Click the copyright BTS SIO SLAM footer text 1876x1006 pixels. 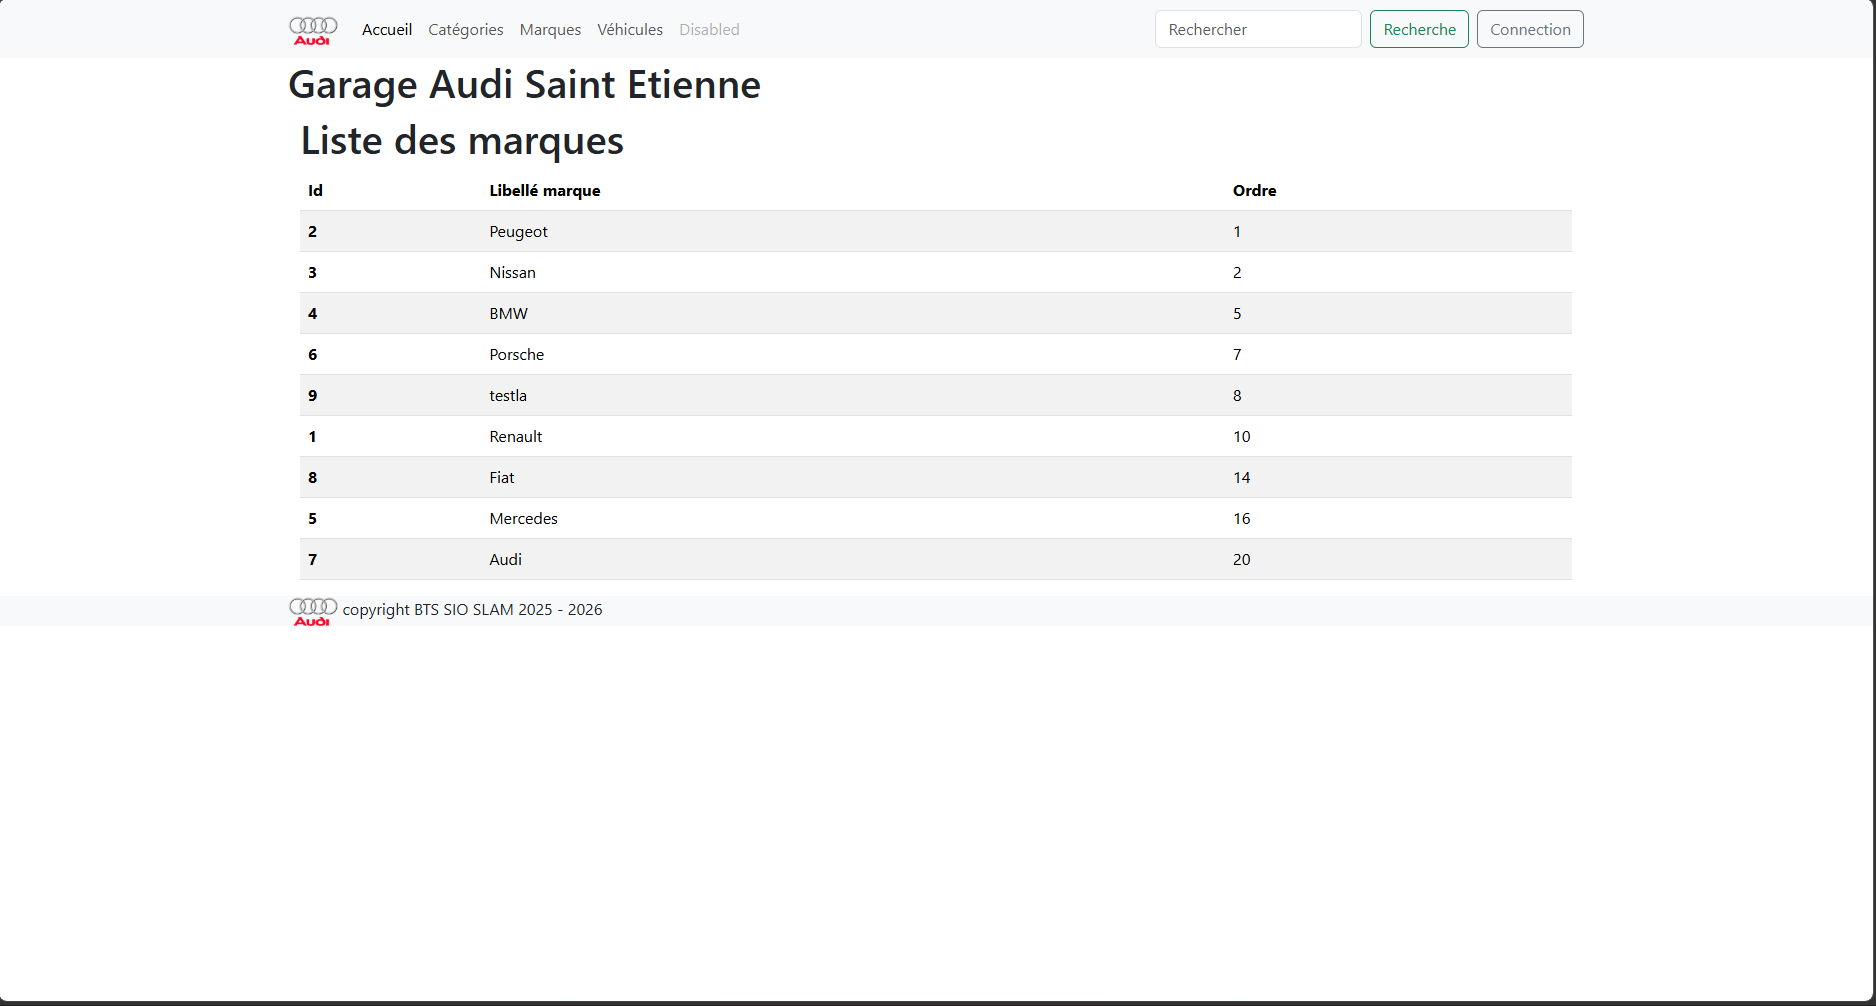[472, 610]
